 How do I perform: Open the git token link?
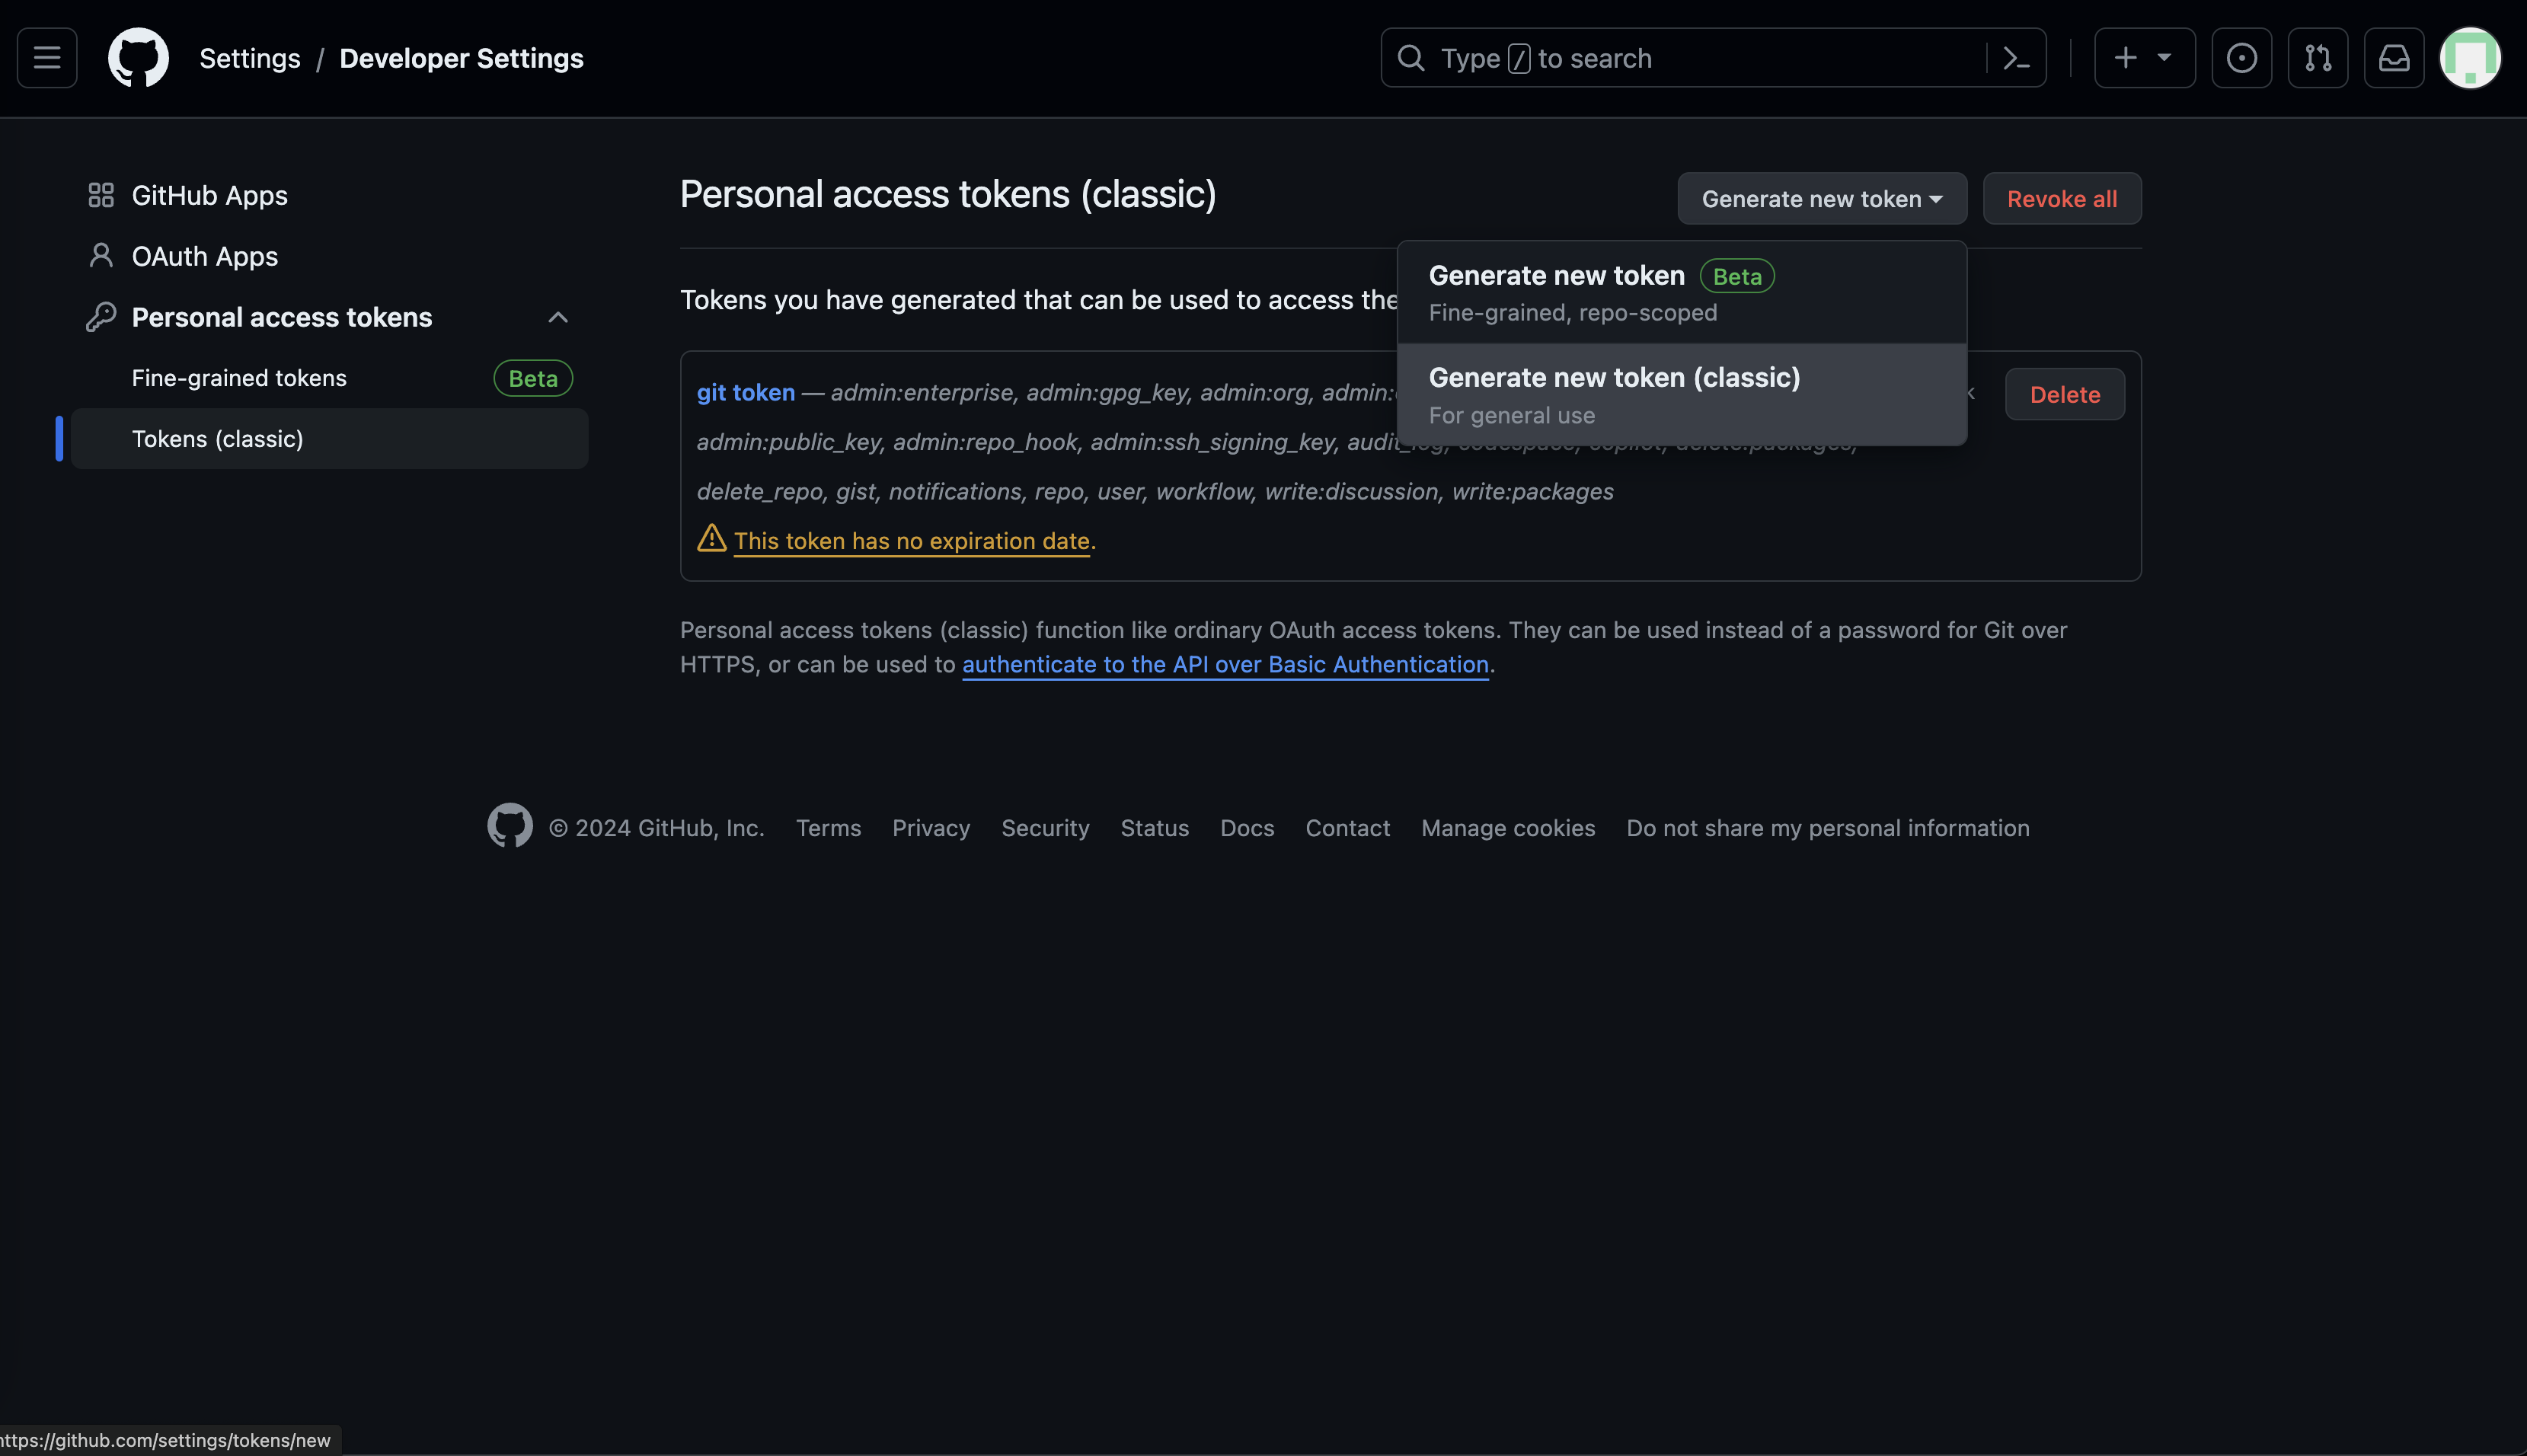point(745,393)
